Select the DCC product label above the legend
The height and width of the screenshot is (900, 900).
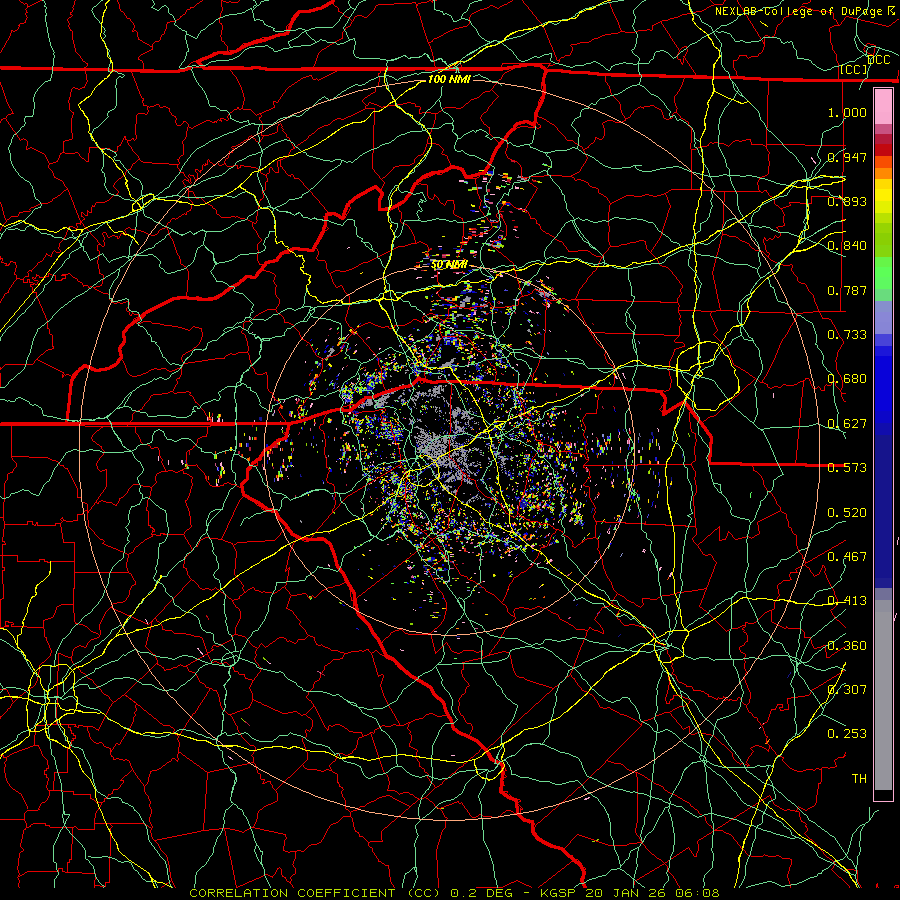[x=878, y=60]
